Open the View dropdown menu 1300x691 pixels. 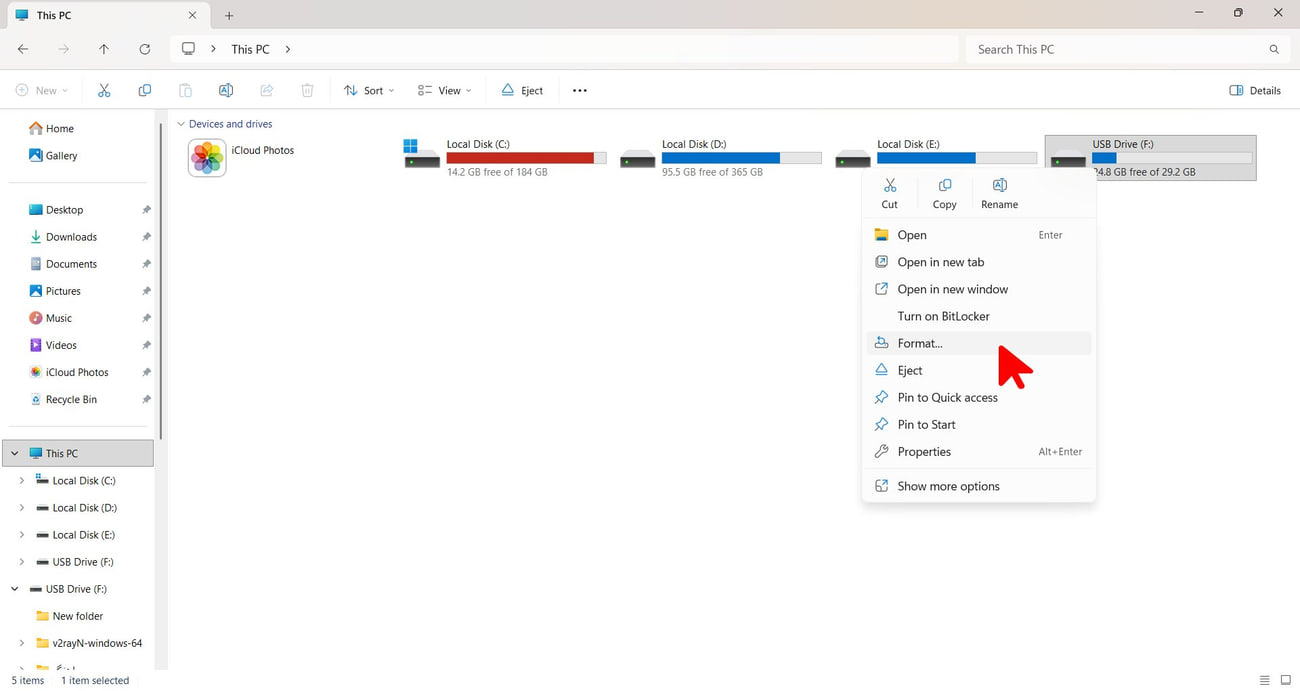[444, 90]
